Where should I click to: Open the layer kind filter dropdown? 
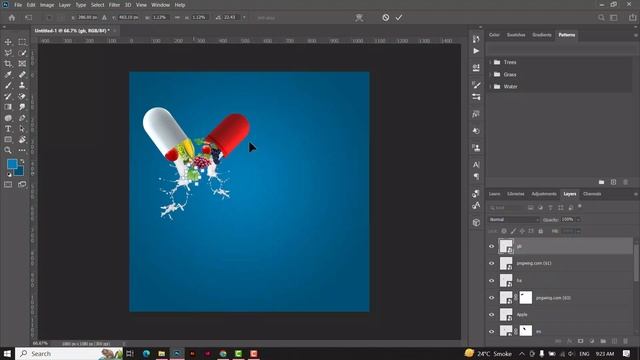pos(507,208)
